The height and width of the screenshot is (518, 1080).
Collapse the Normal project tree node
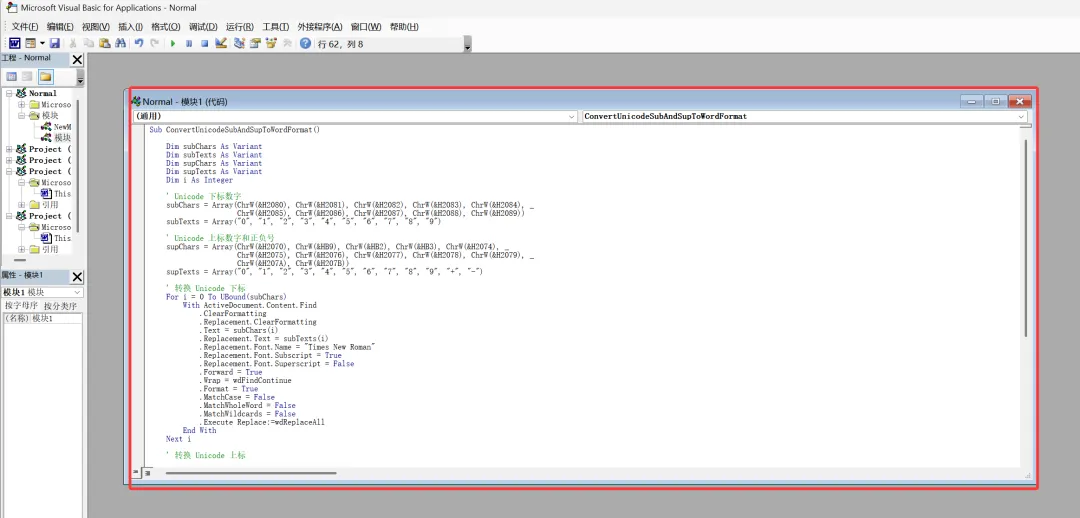pos(9,93)
